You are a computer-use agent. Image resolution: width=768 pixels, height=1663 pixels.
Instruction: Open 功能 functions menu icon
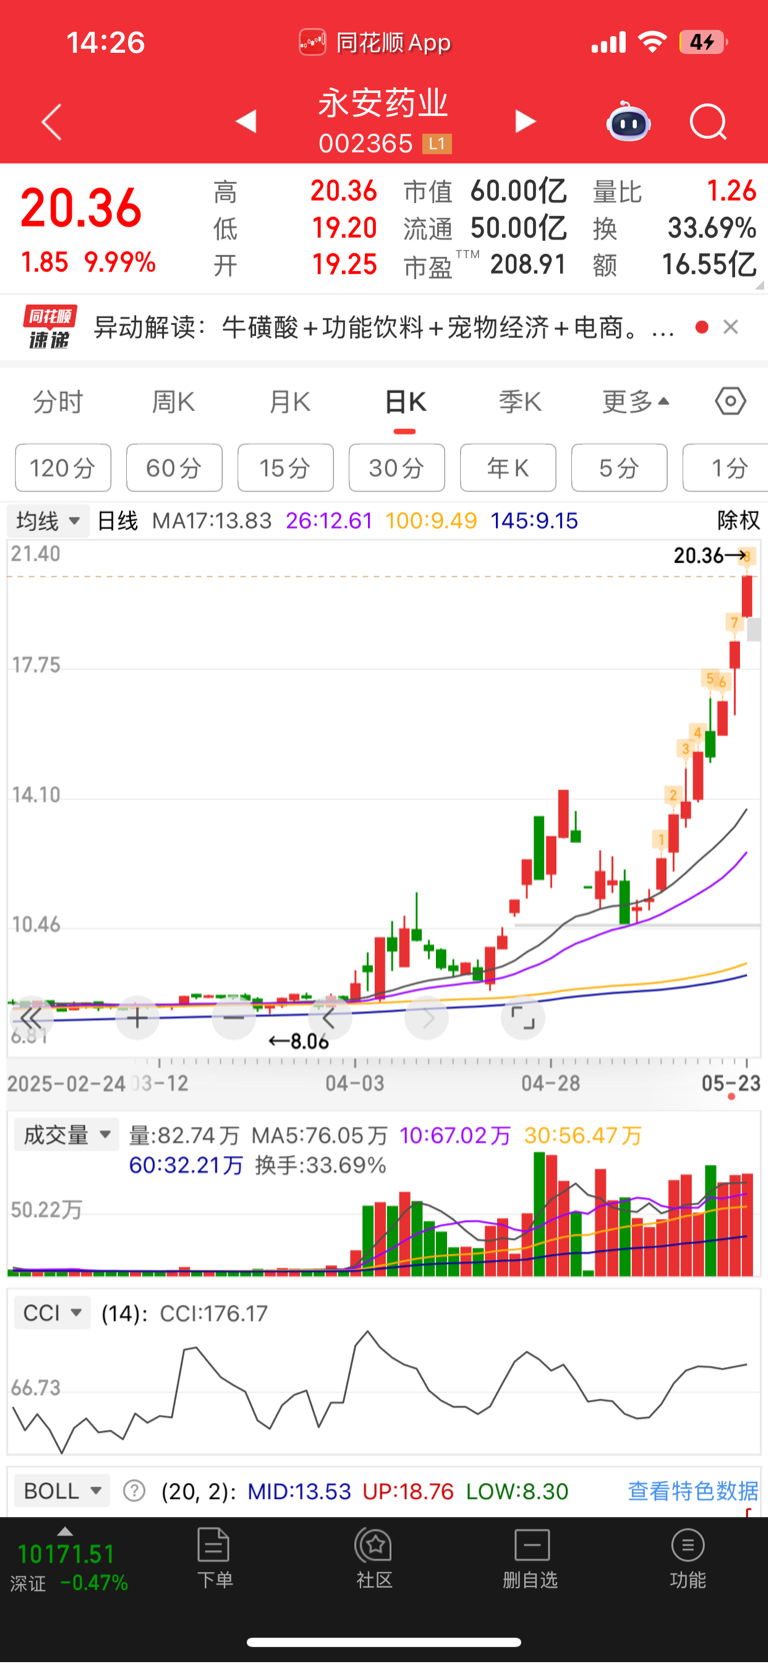[x=688, y=1558]
